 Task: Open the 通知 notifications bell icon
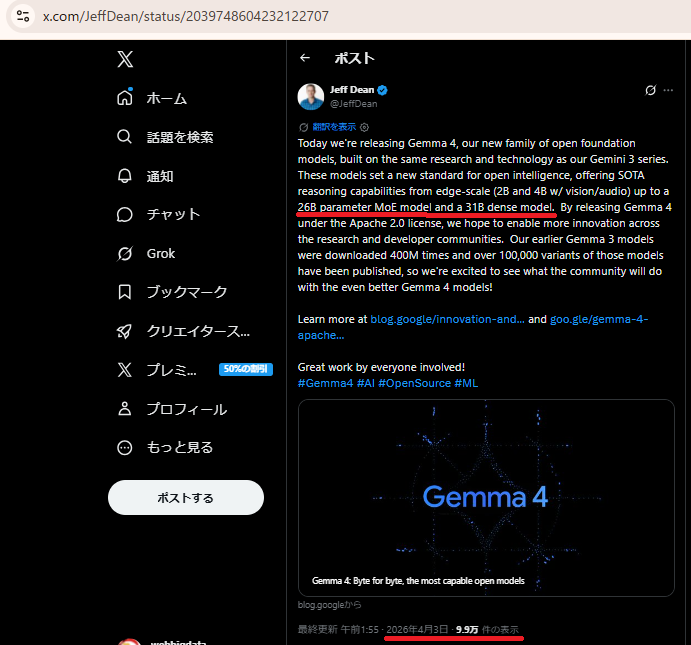(x=124, y=176)
